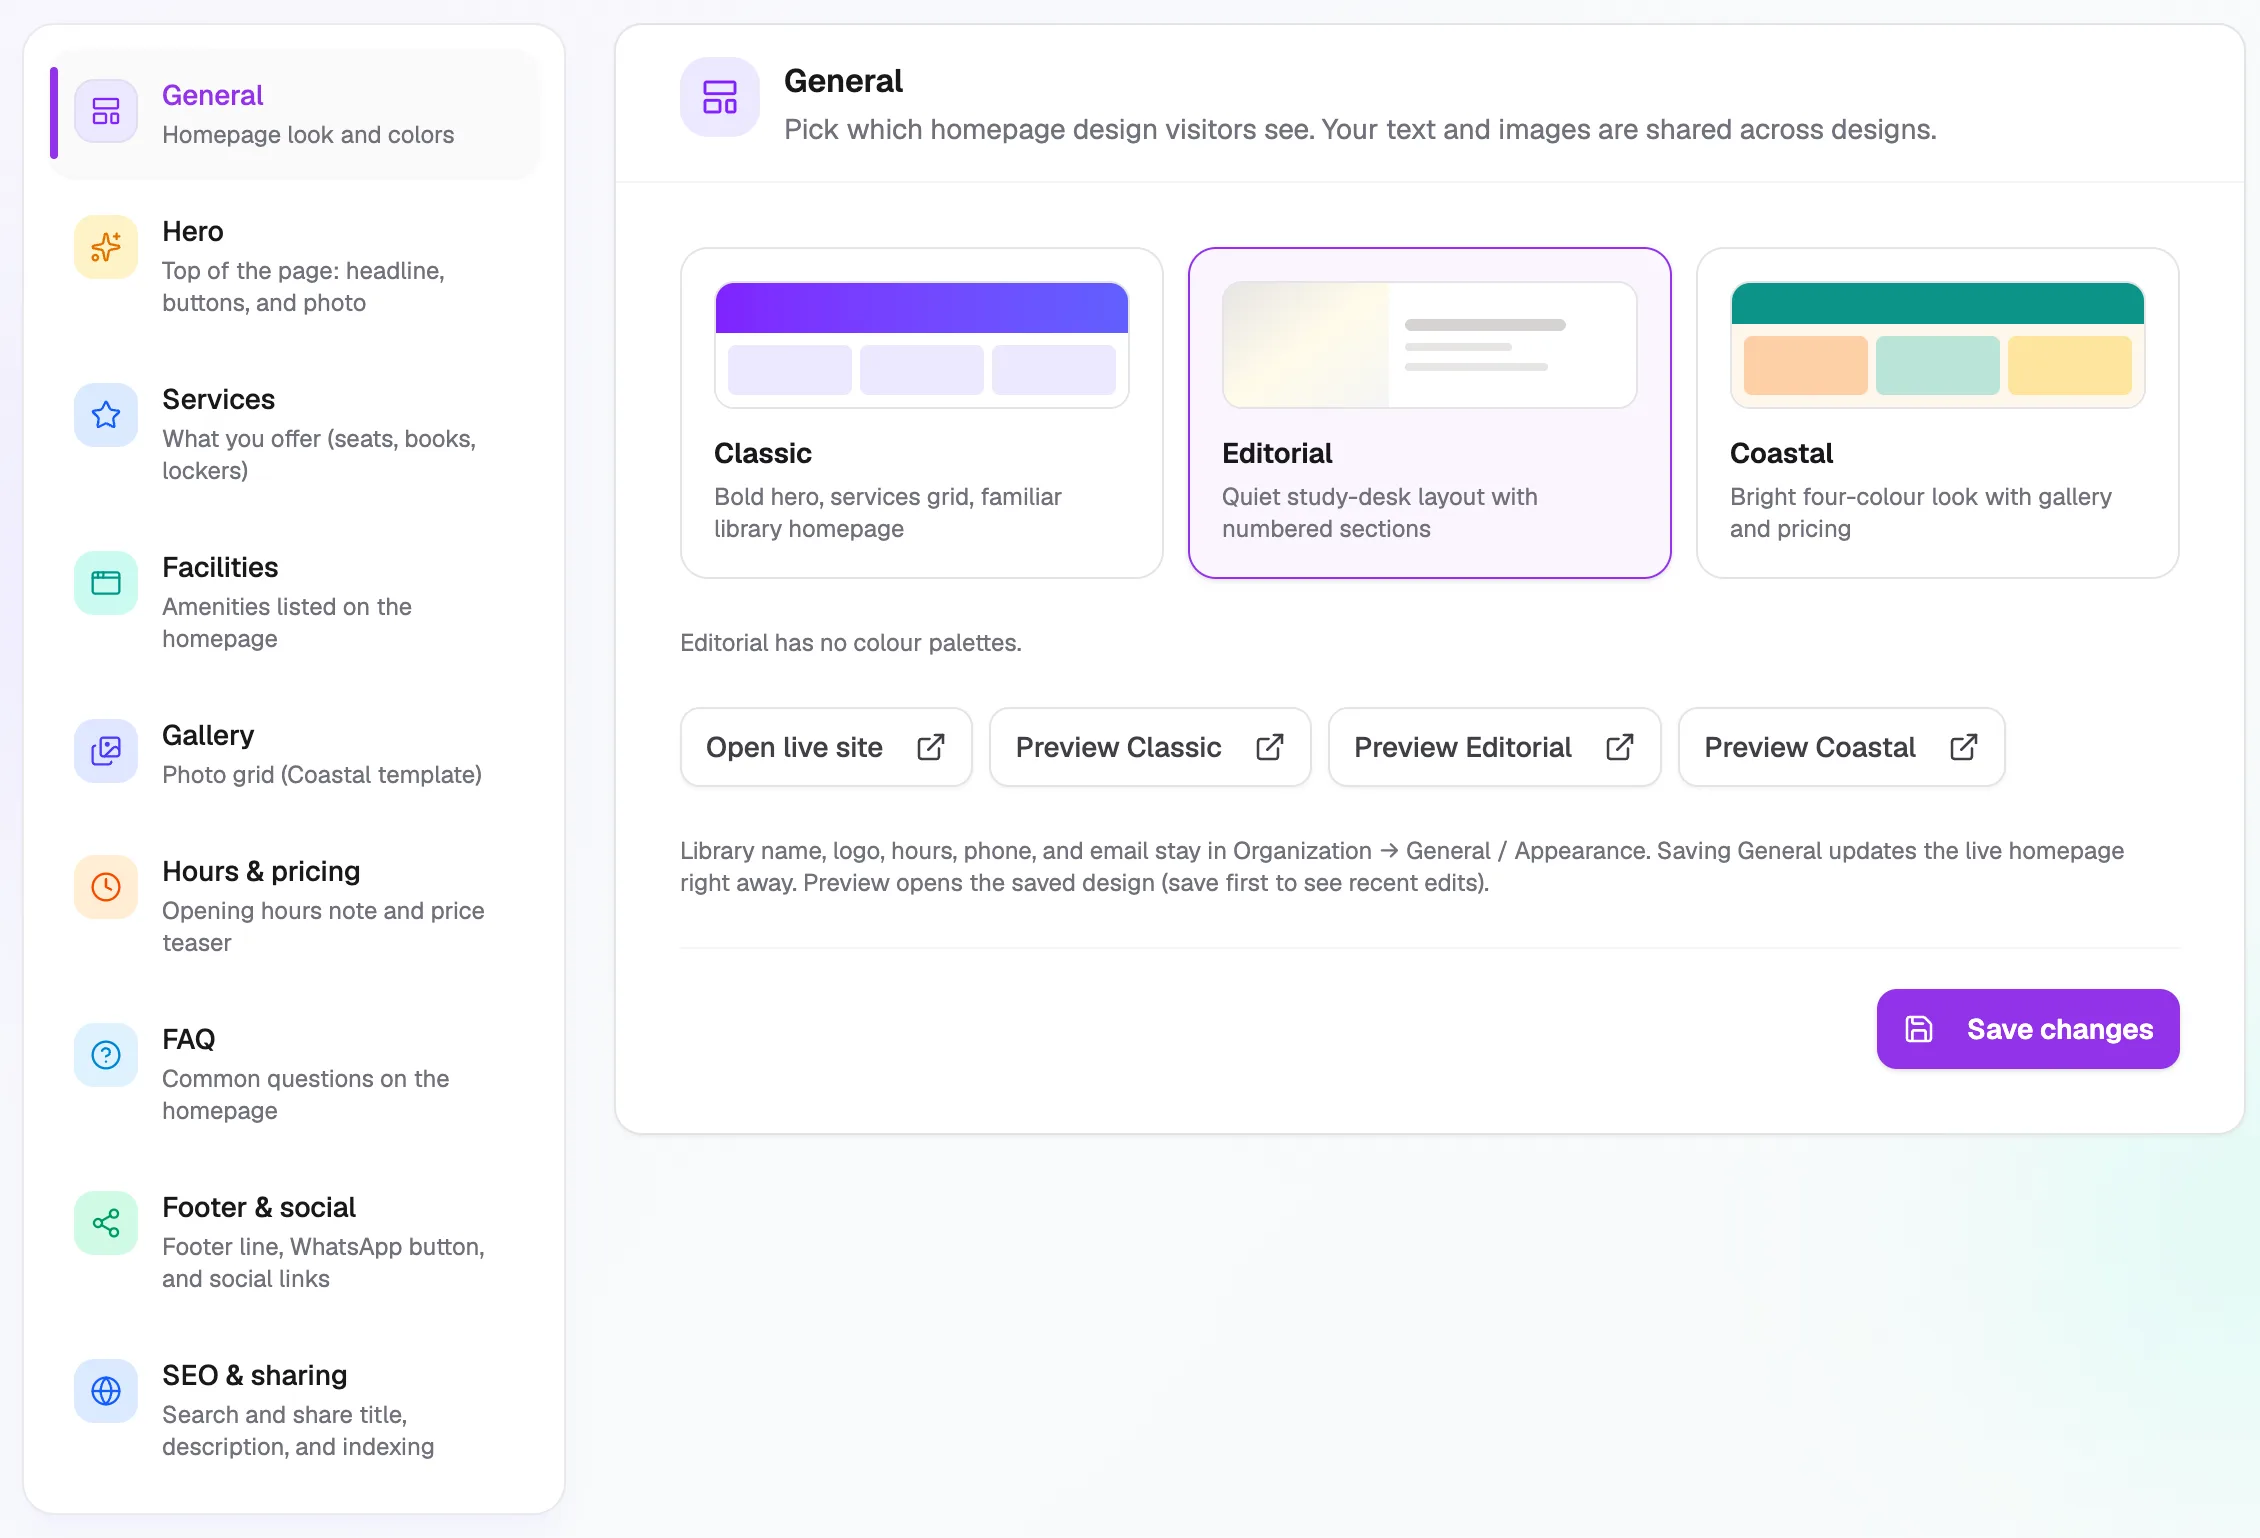Open Hours & pricing settings
The image size is (2260, 1538).
(294, 906)
